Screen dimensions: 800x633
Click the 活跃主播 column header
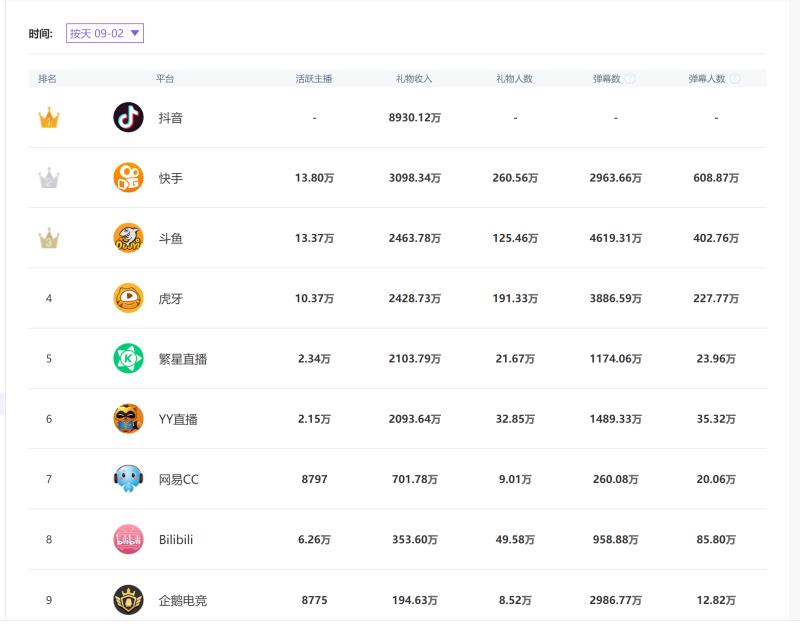(x=314, y=78)
